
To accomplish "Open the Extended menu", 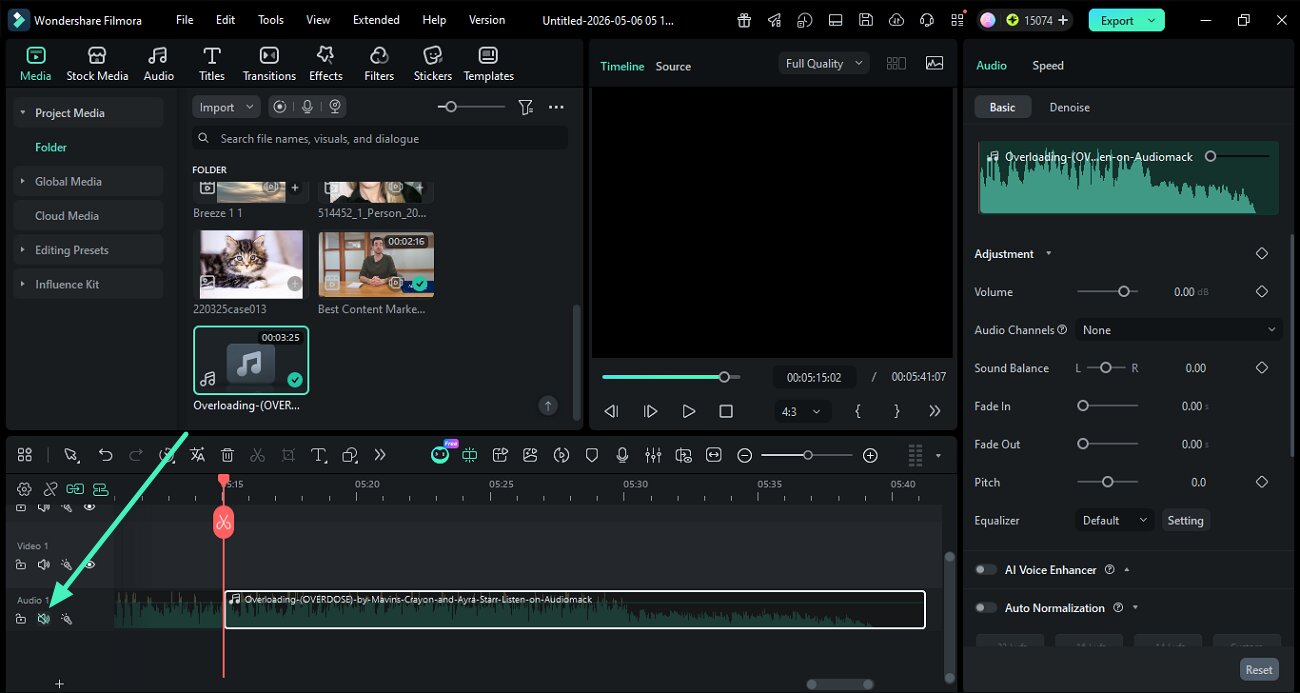I will click(x=376, y=20).
